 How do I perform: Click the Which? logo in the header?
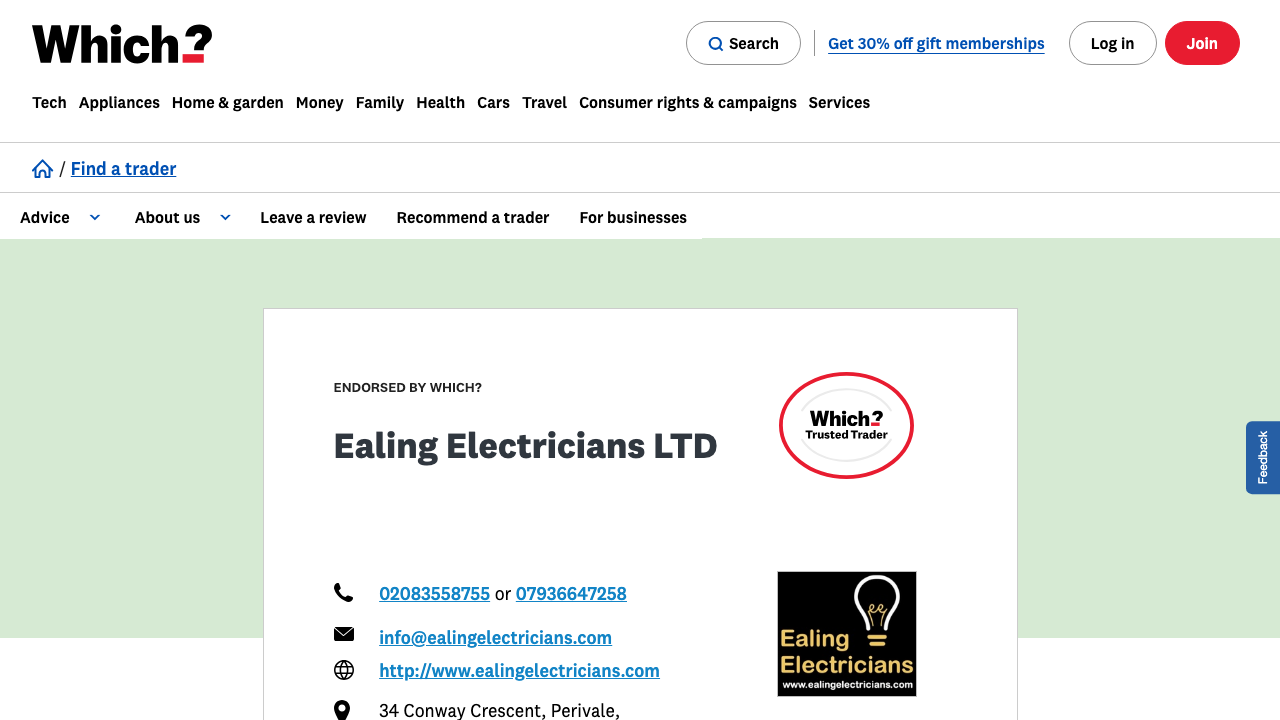pyautogui.click(x=120, y=43)
